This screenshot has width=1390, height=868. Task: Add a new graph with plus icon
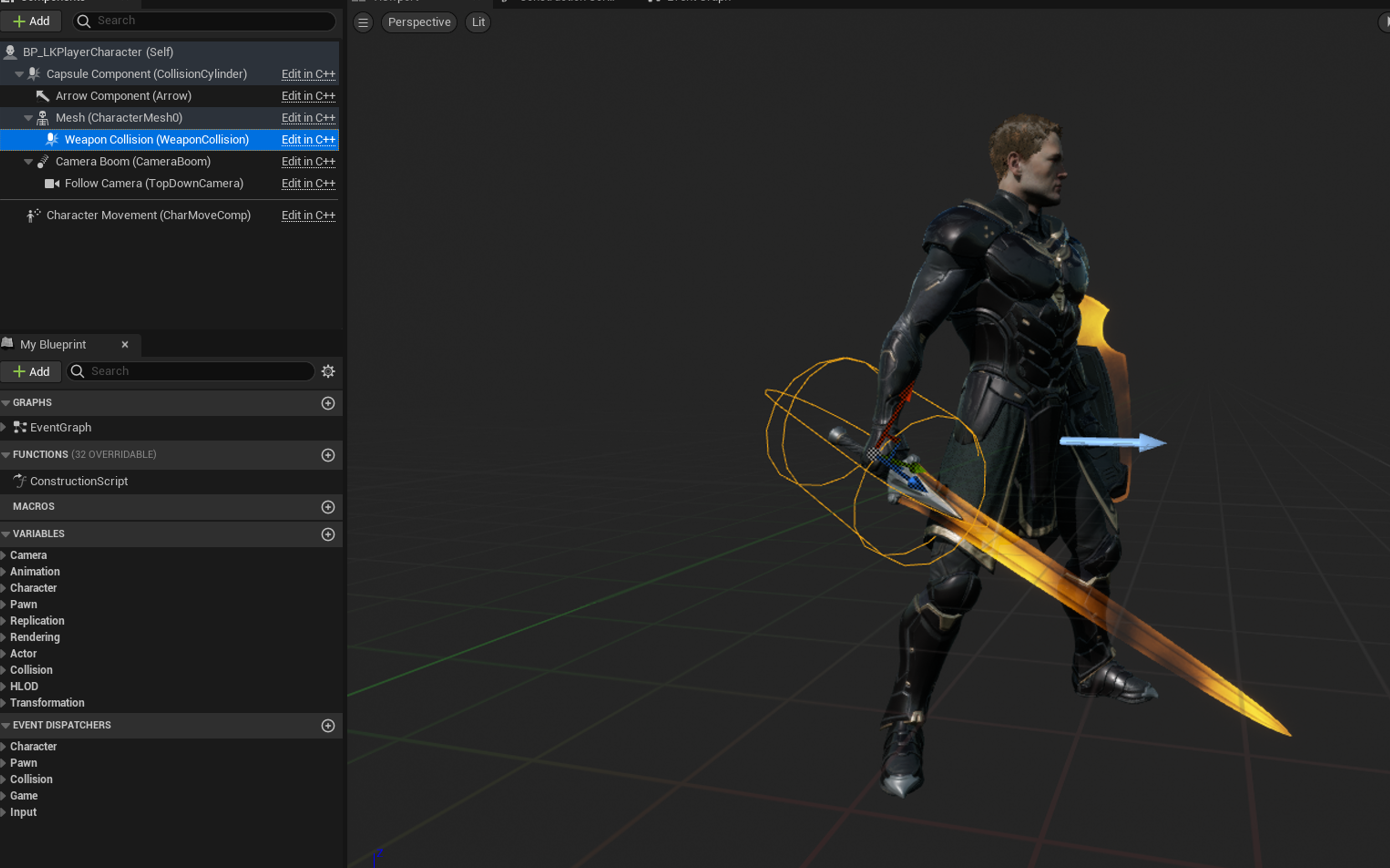[x=328, y=403]
